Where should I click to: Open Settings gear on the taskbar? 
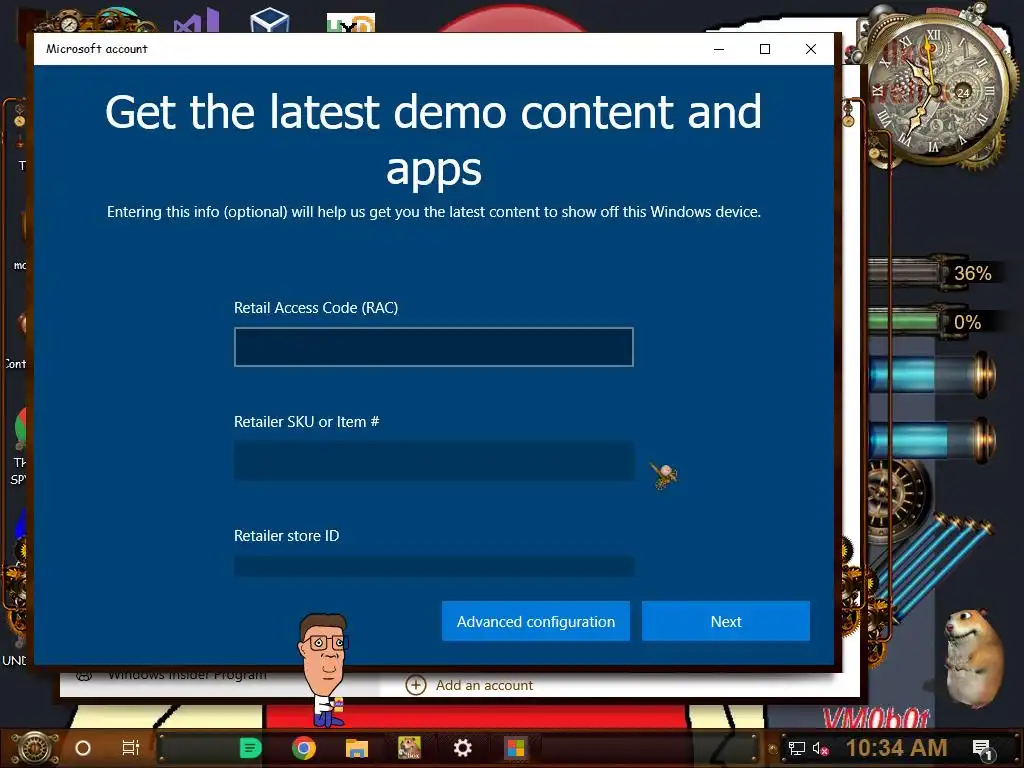pos(462,748)
